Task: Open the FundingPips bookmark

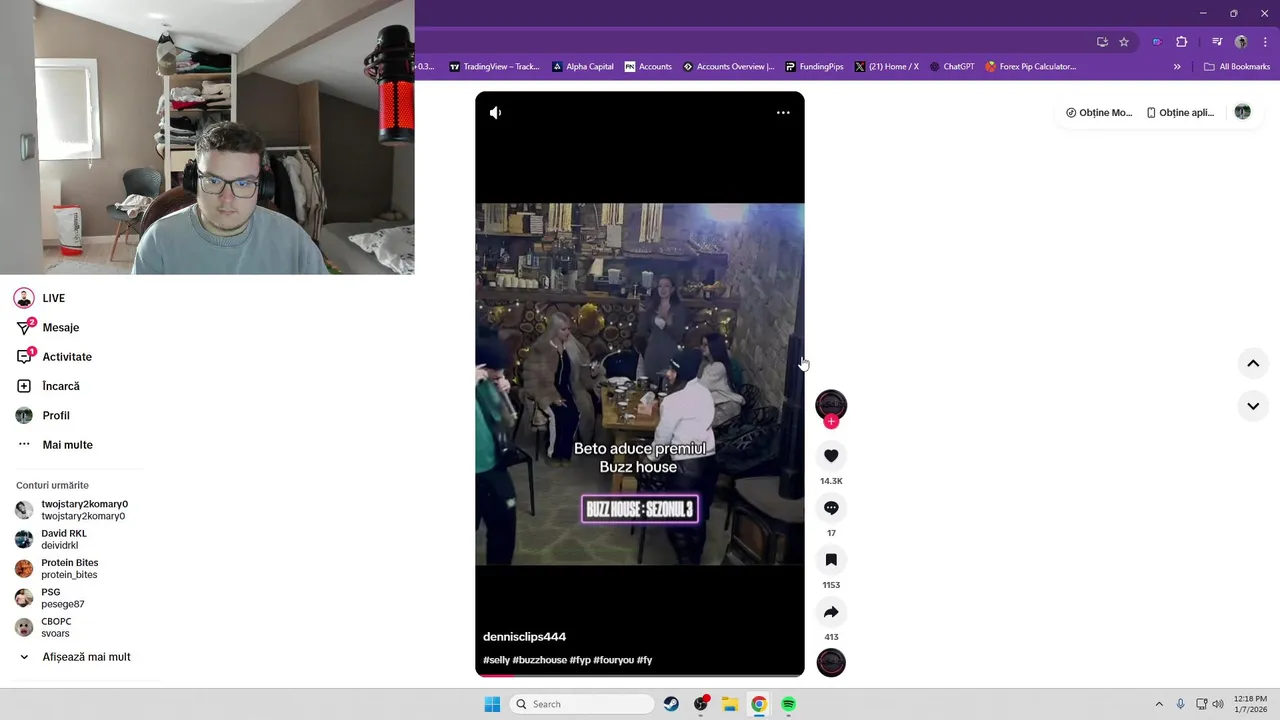Action: [x=814, y=67]
